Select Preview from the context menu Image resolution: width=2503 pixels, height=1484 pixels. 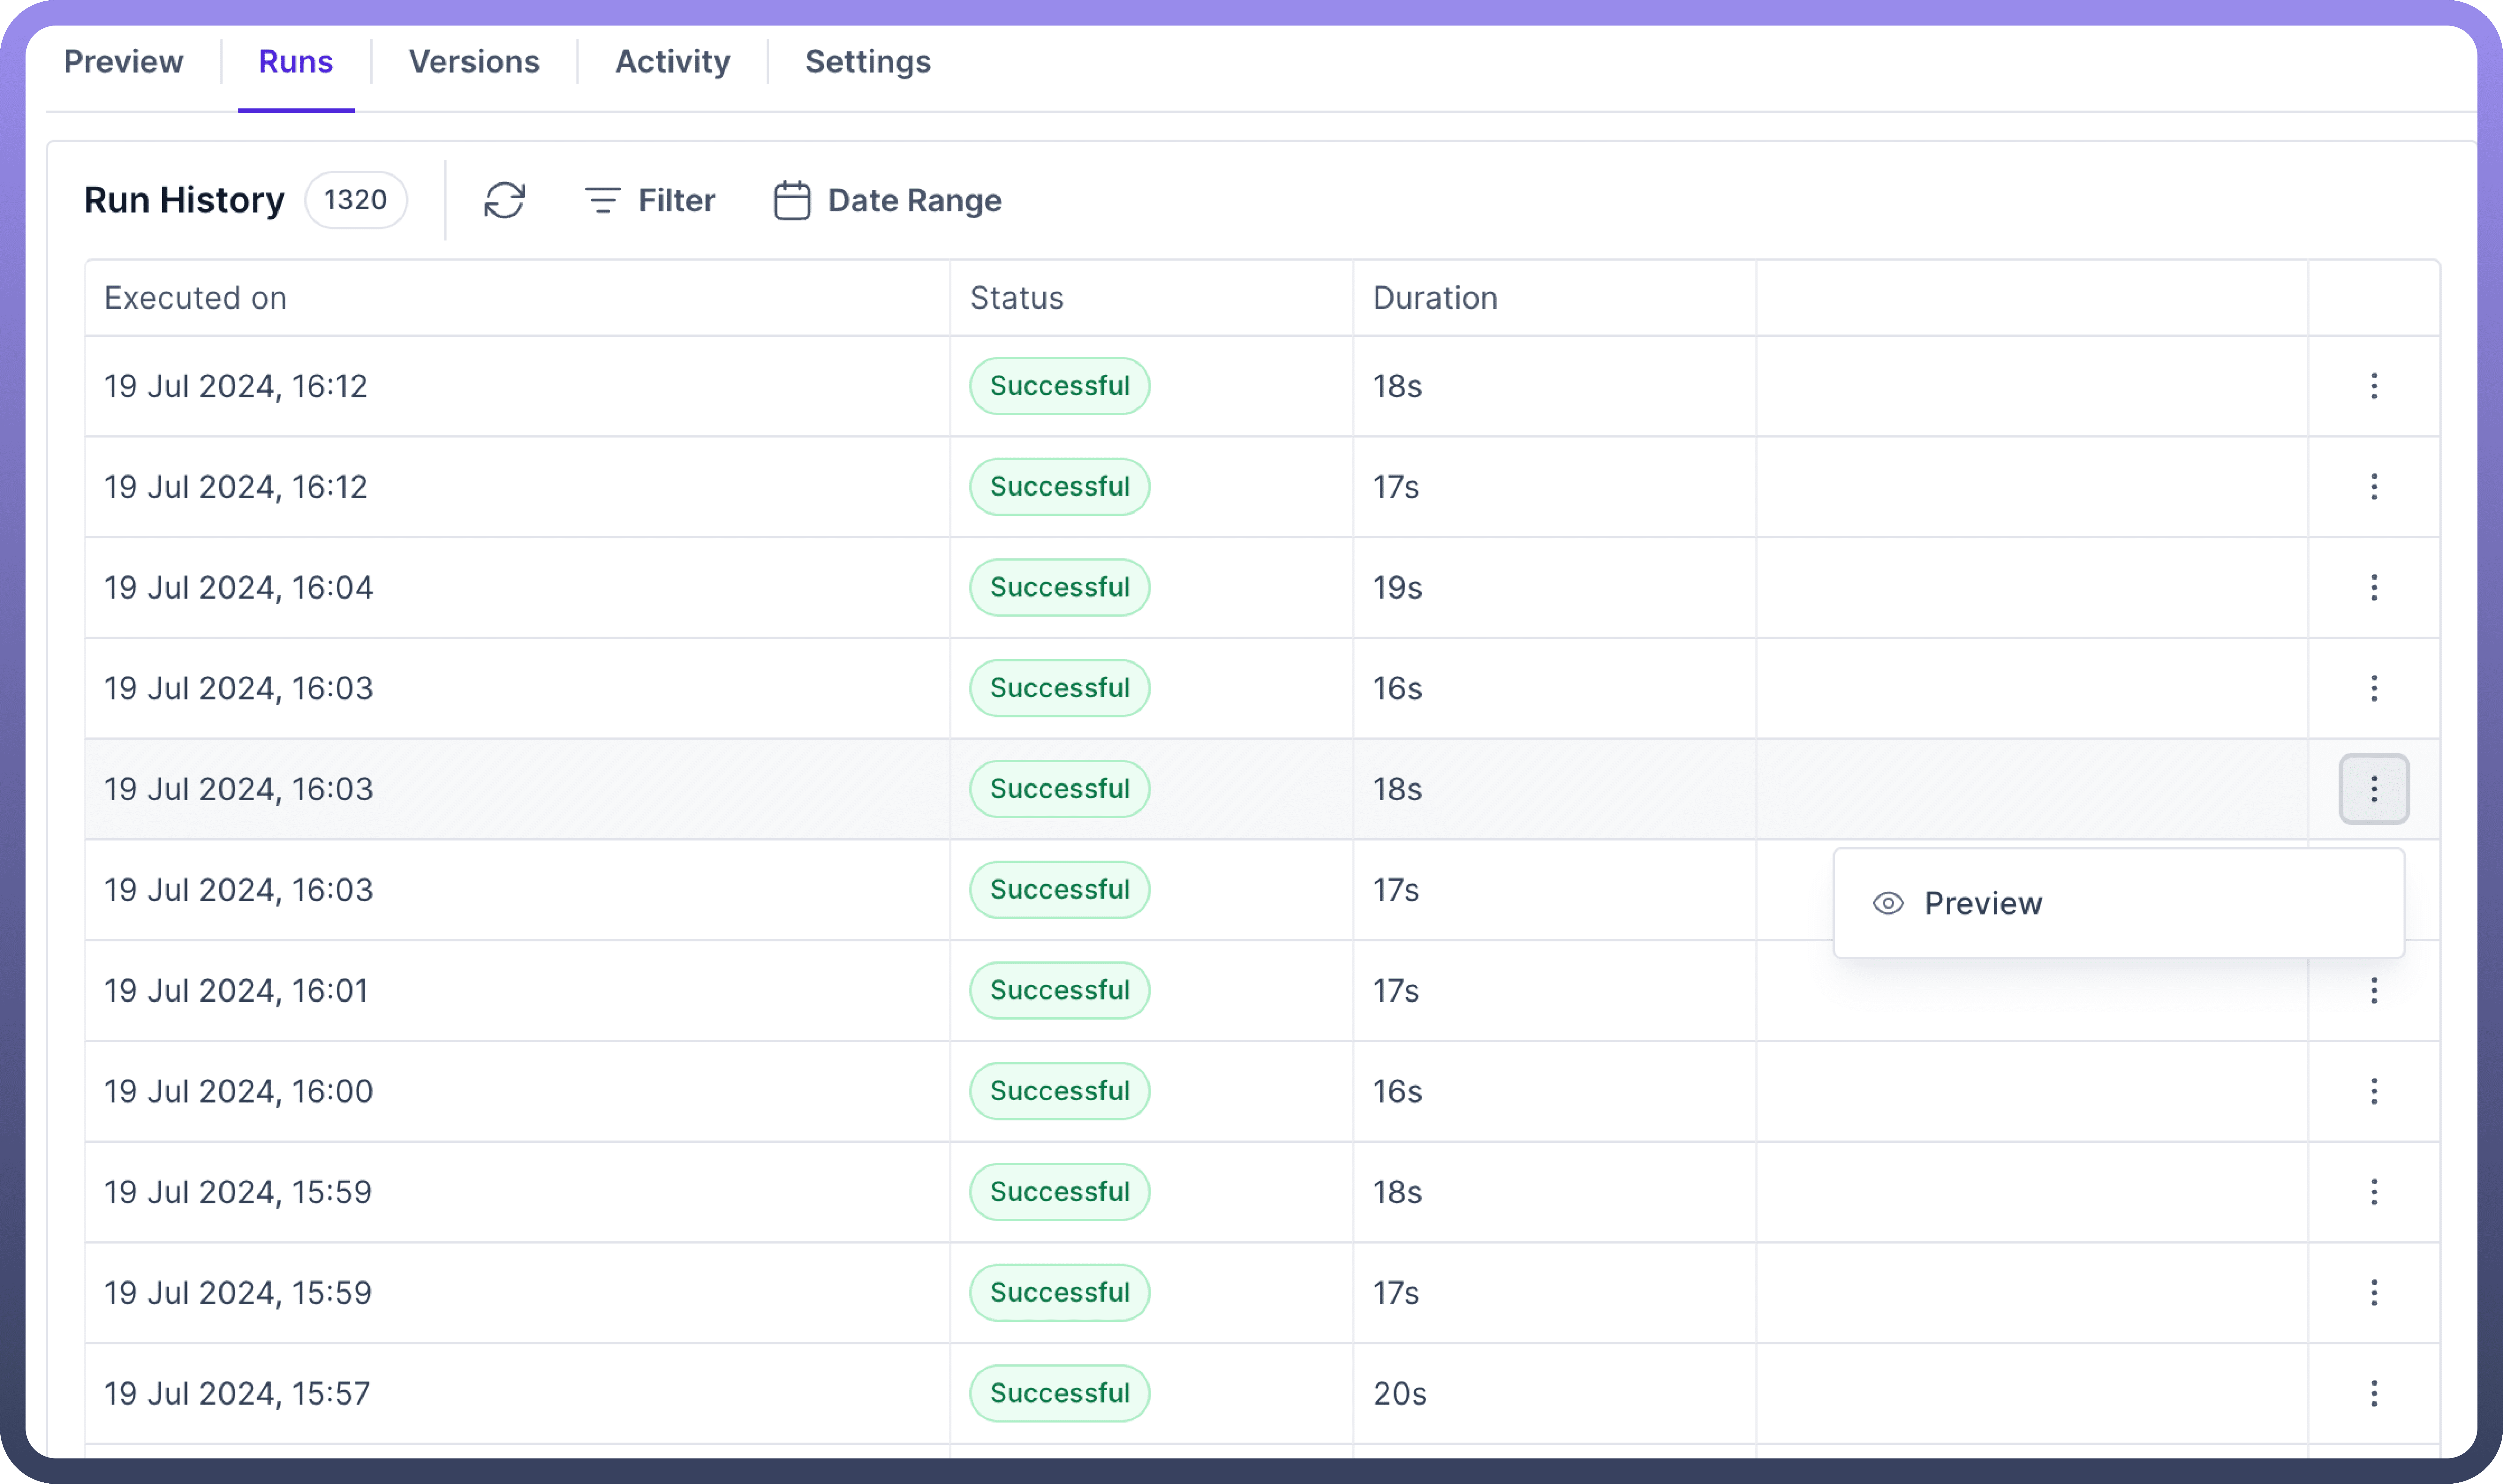click(x=1982, y=903)
